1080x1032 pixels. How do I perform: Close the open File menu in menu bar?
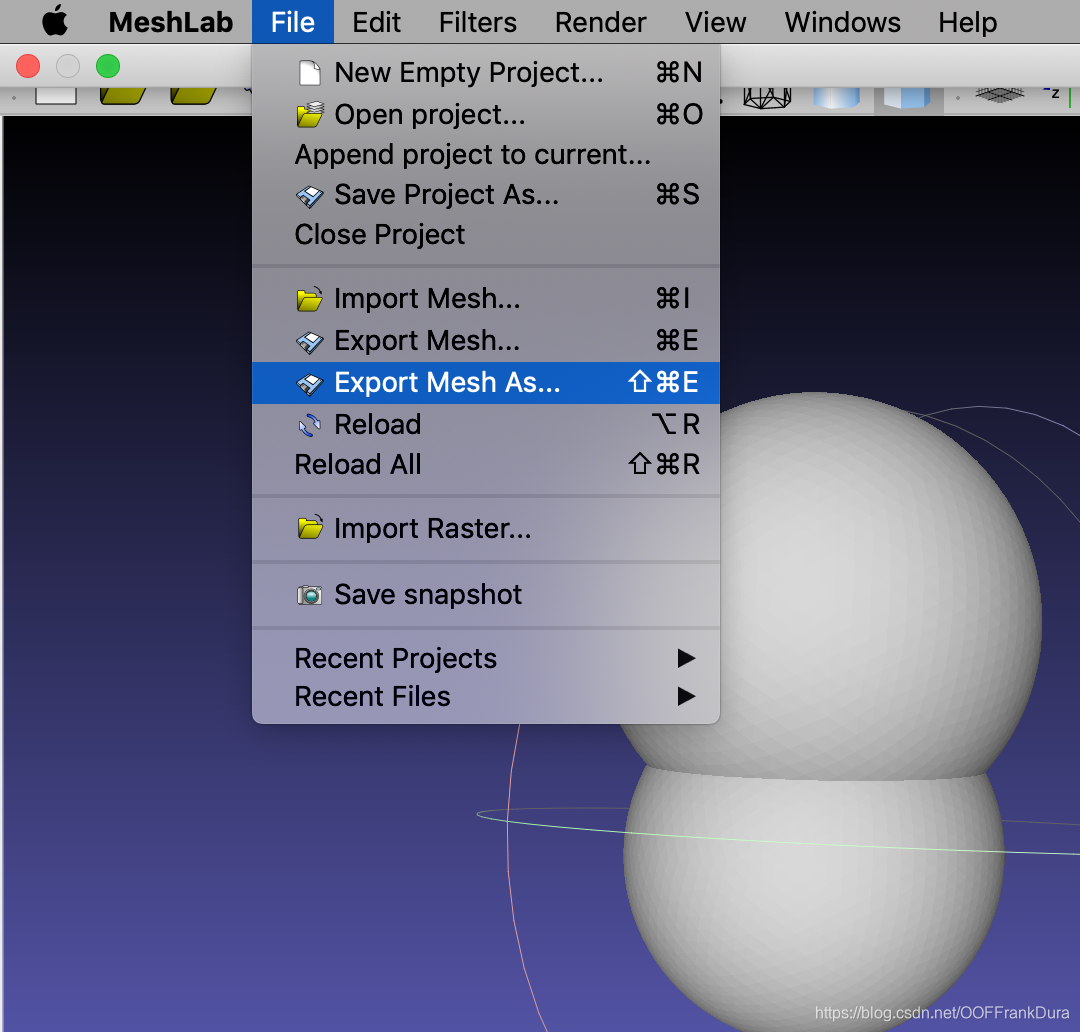pyautogui.click(x=293, y=22)
